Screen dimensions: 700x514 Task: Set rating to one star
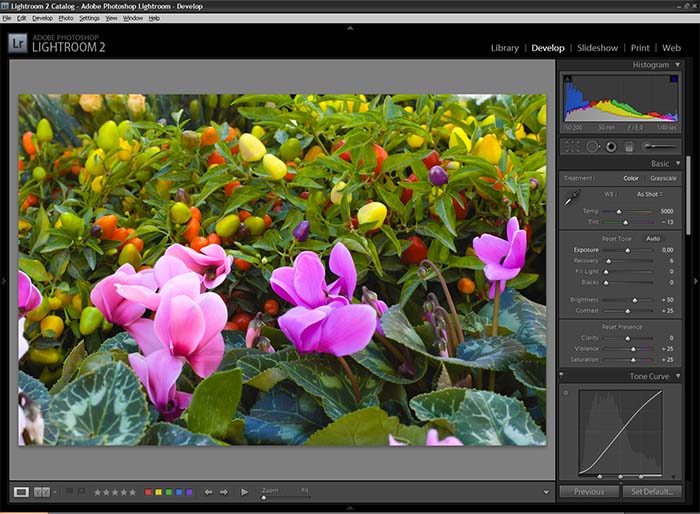click(97, 492)
